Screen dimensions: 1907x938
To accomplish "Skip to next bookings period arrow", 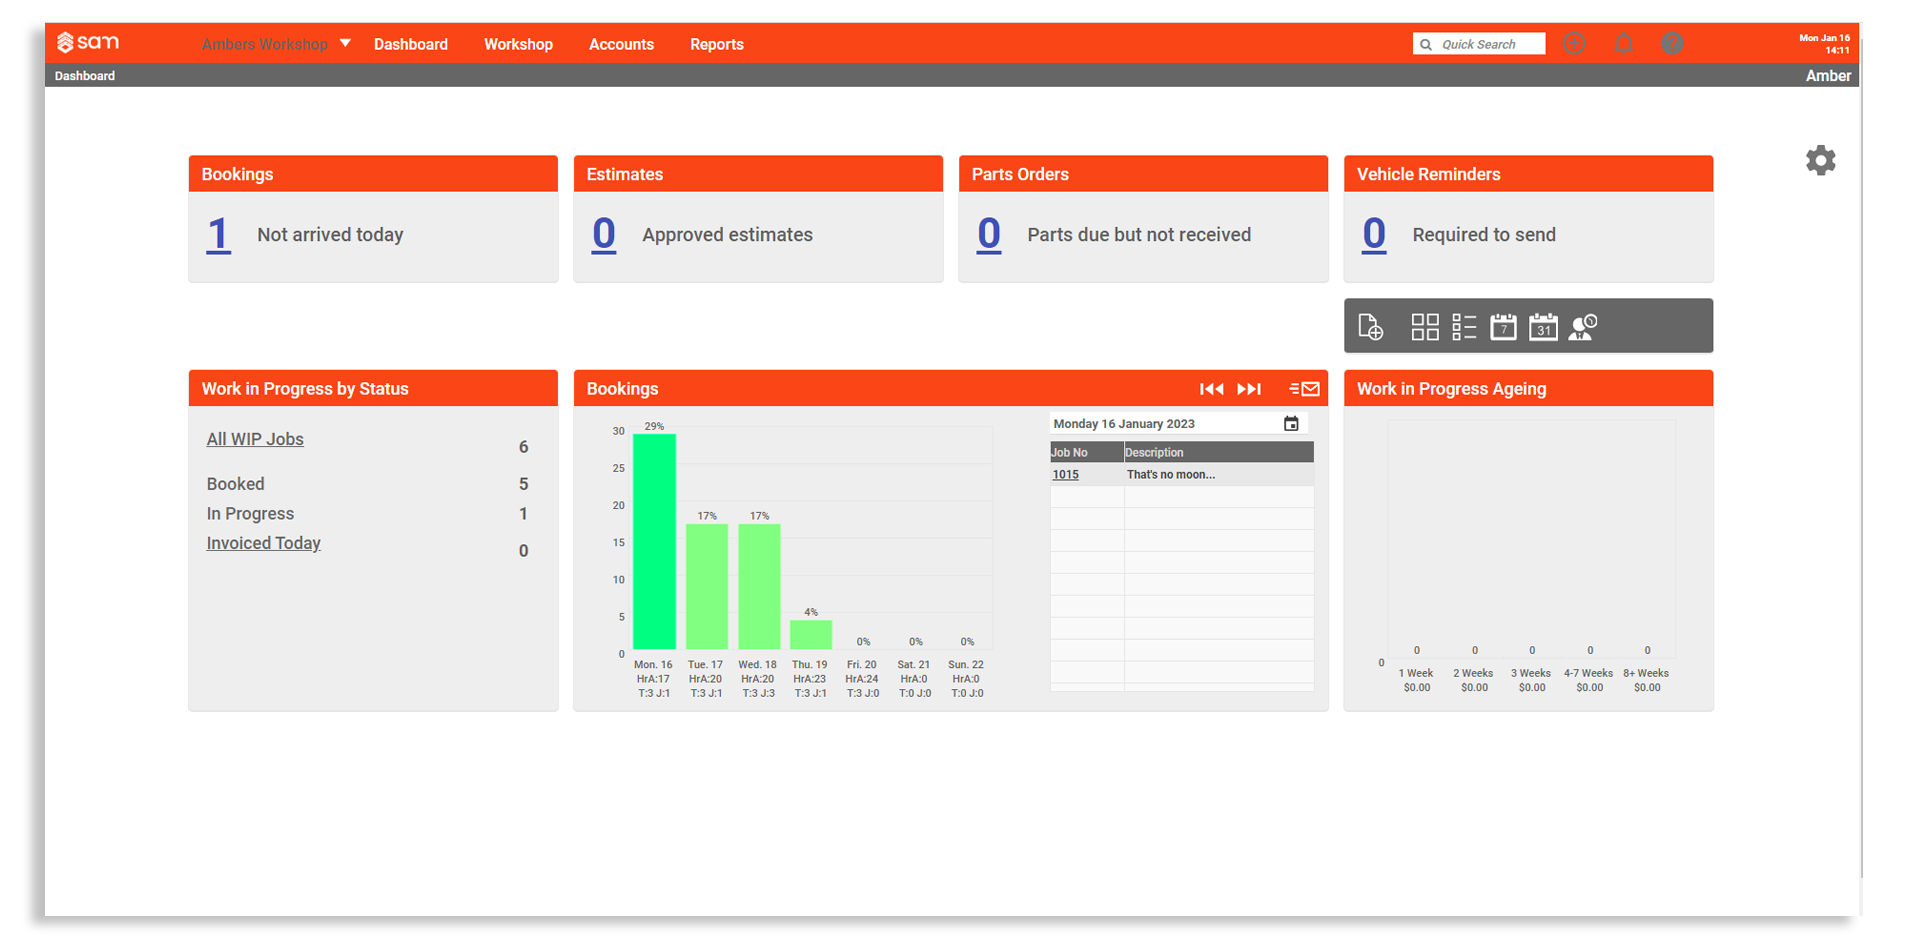I will click(1248, 388).
